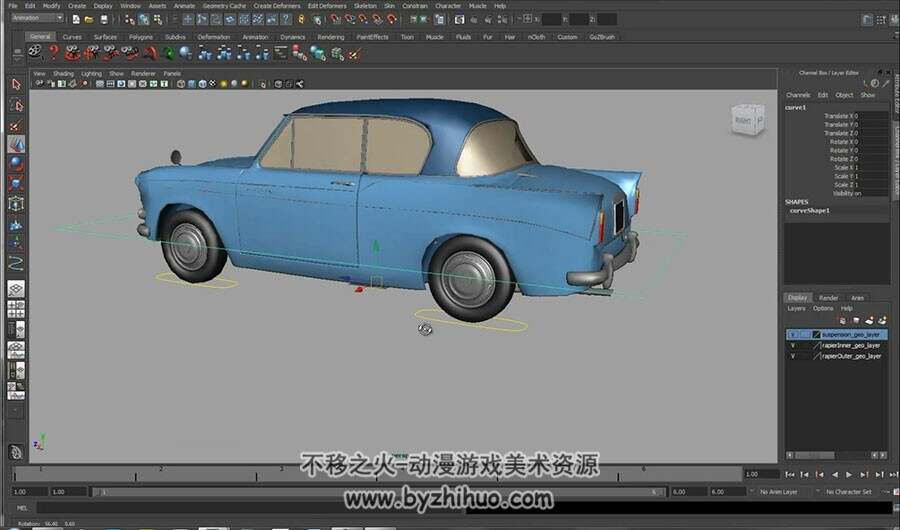Pick the Rotate tool sphere icon
This screenshot has height=530, width=900.
(16, 164)
